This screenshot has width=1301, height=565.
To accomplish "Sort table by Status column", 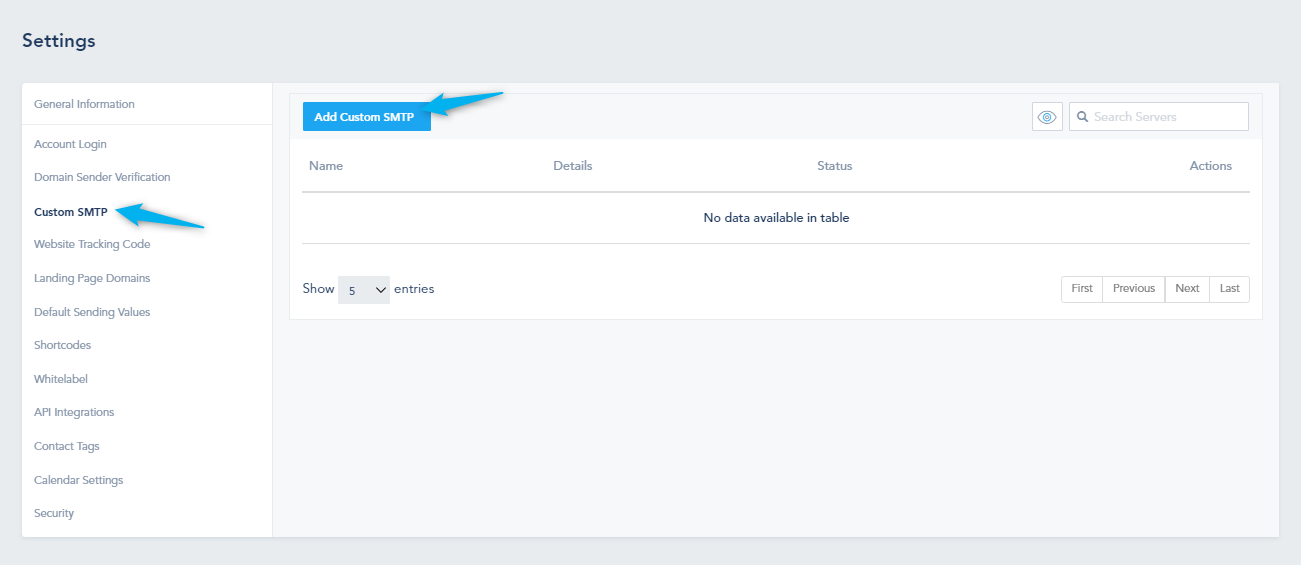I will click(x=835, y=166).
